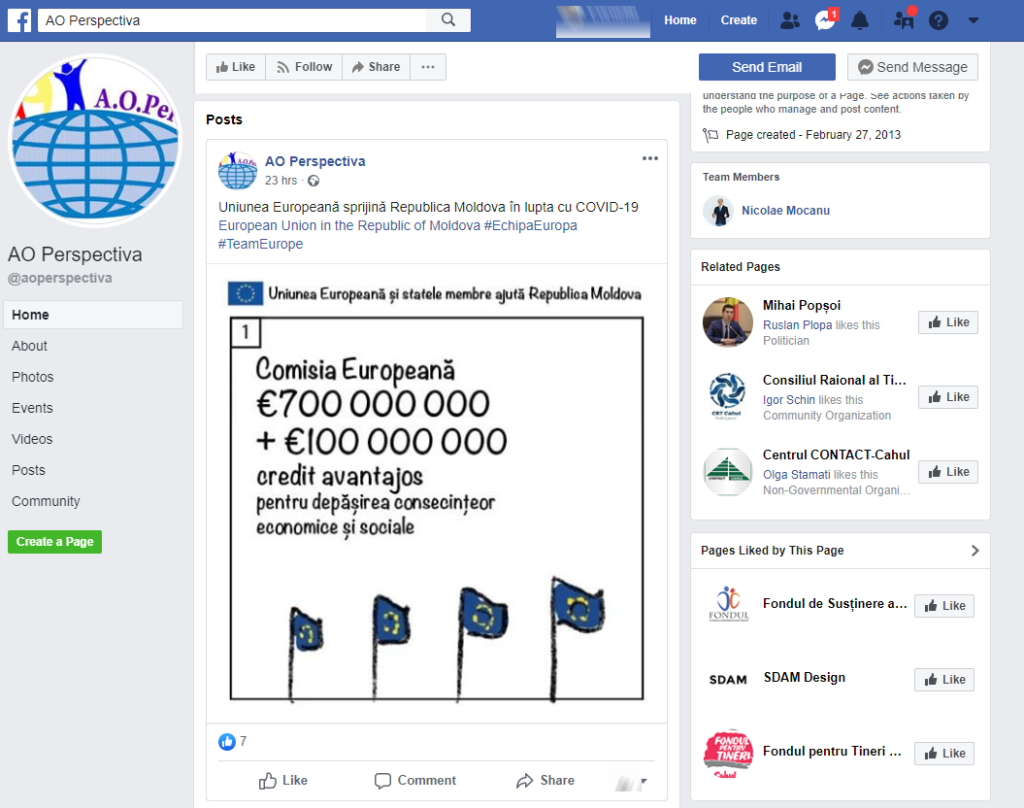Viewport: 1024px width, 808px height.
Task: Click the #TeamEurope hashtag link
Action: [260, 244]
